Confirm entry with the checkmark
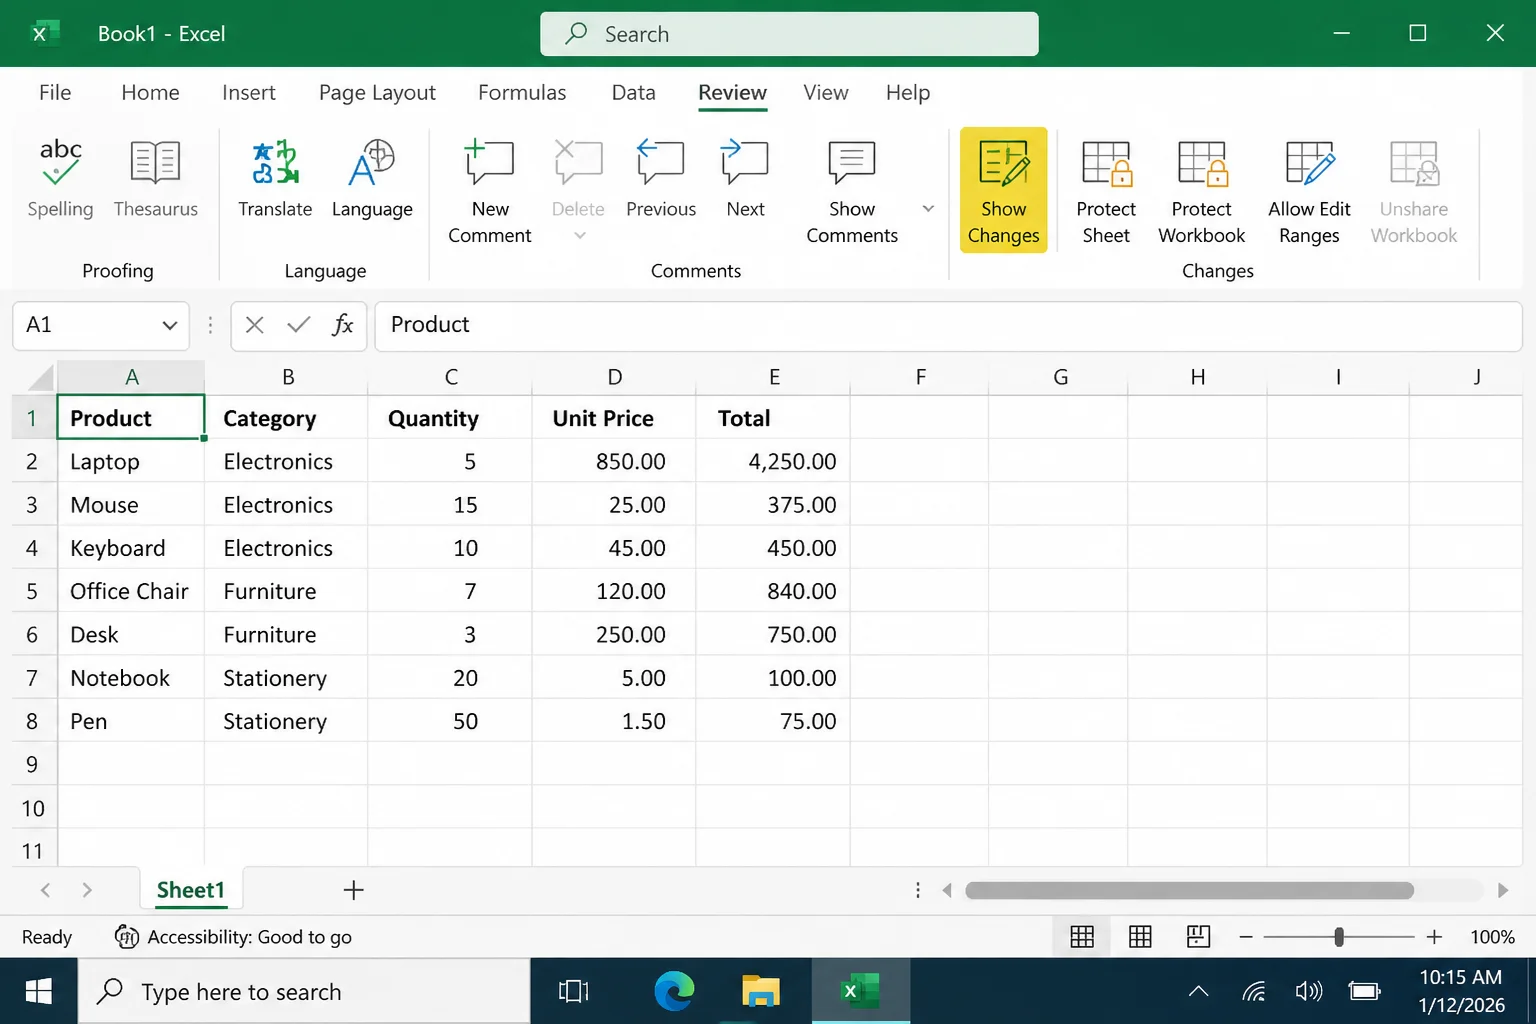This screenshot has width=1536, height=1024. 298,325
